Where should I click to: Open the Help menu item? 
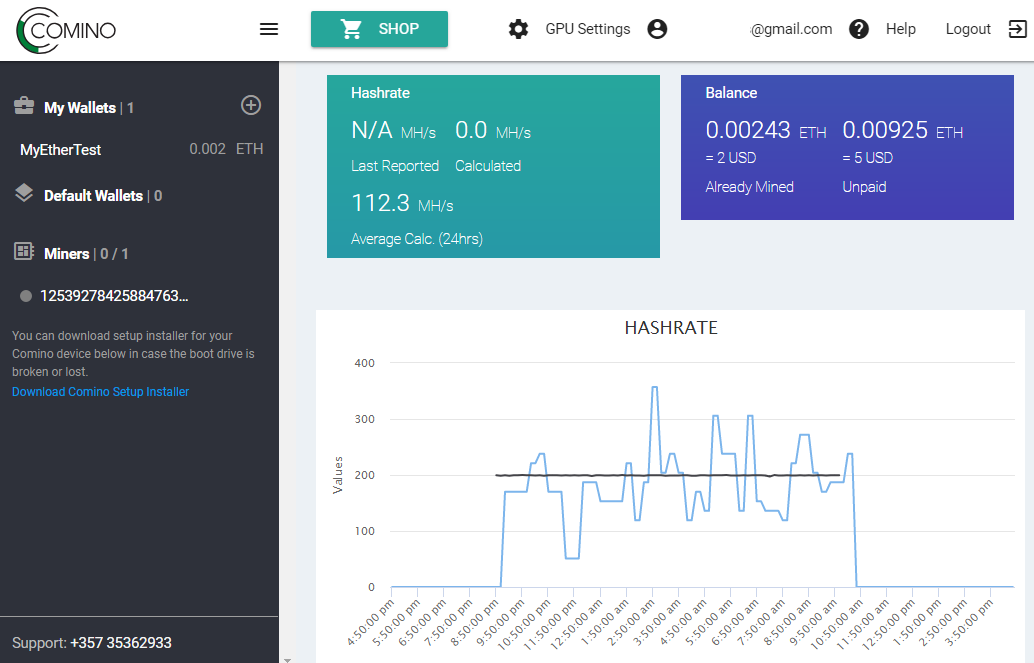pyautogui.click(x=900, y=29)
